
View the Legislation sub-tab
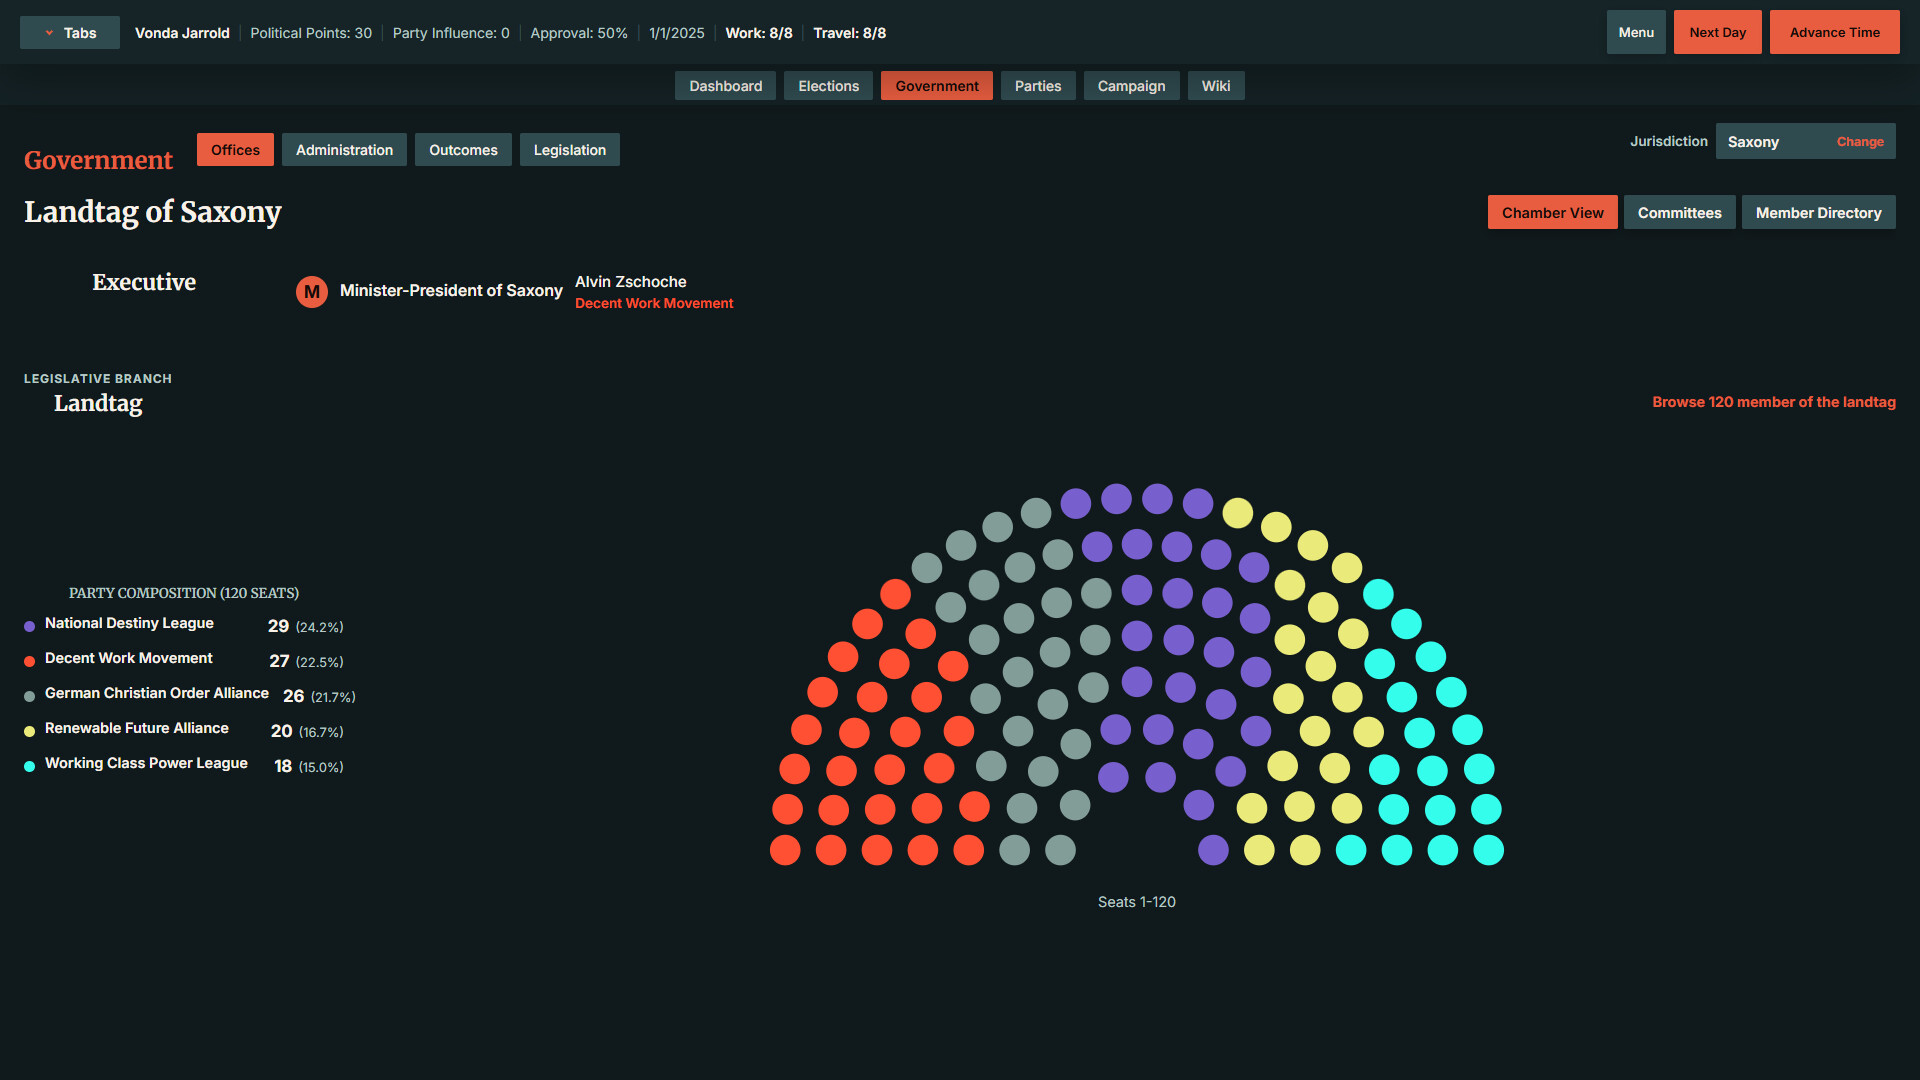(569, 150)
